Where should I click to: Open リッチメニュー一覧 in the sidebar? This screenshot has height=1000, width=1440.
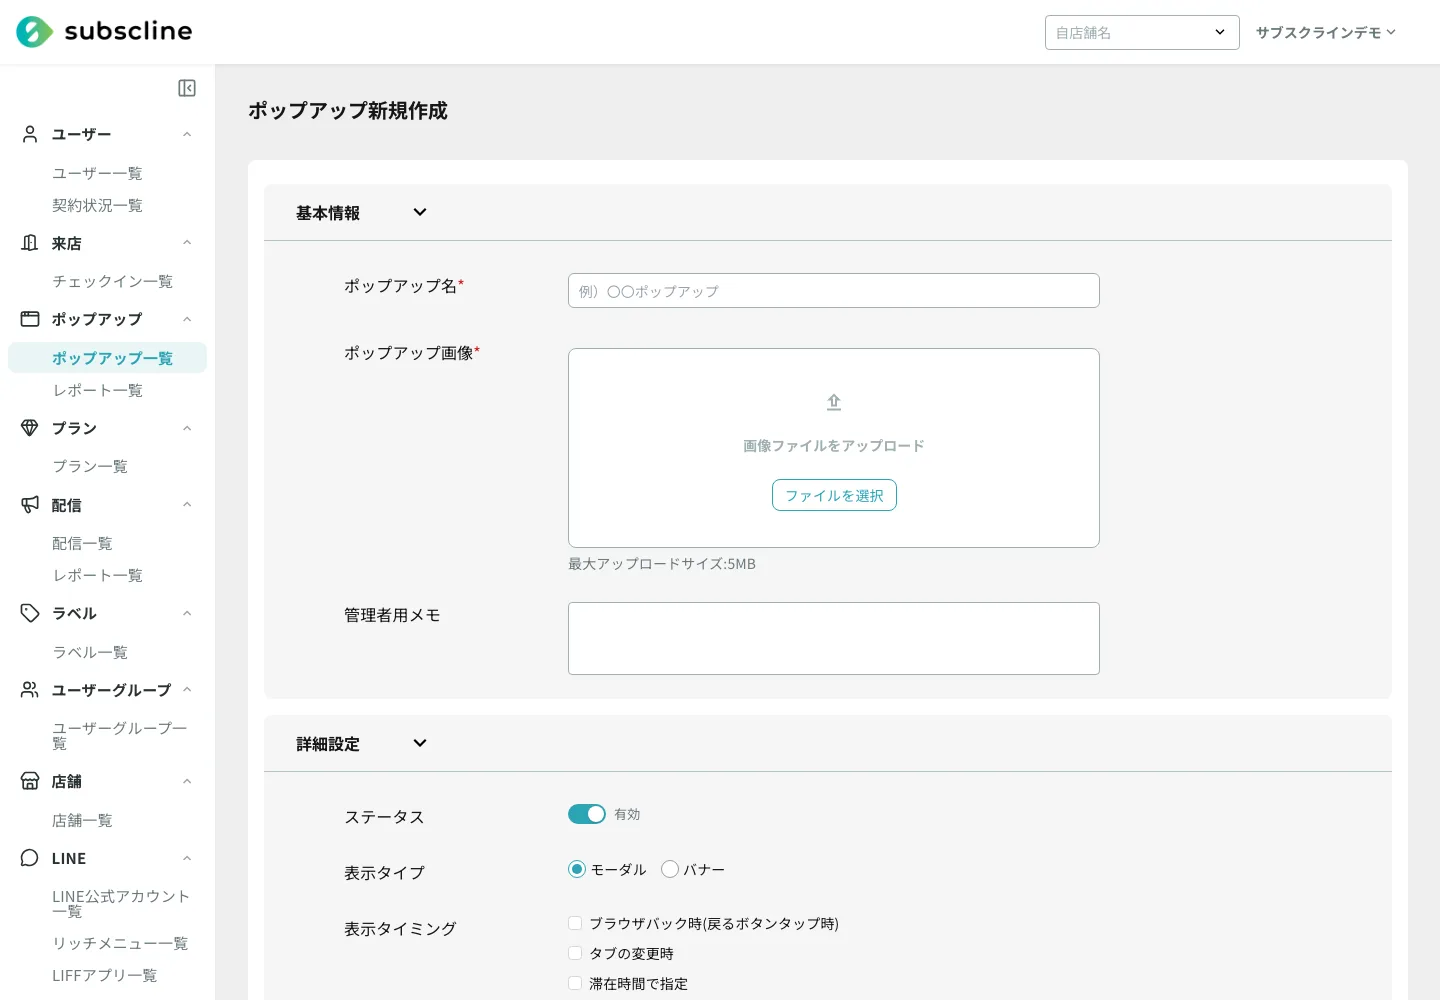coord(120,943)
